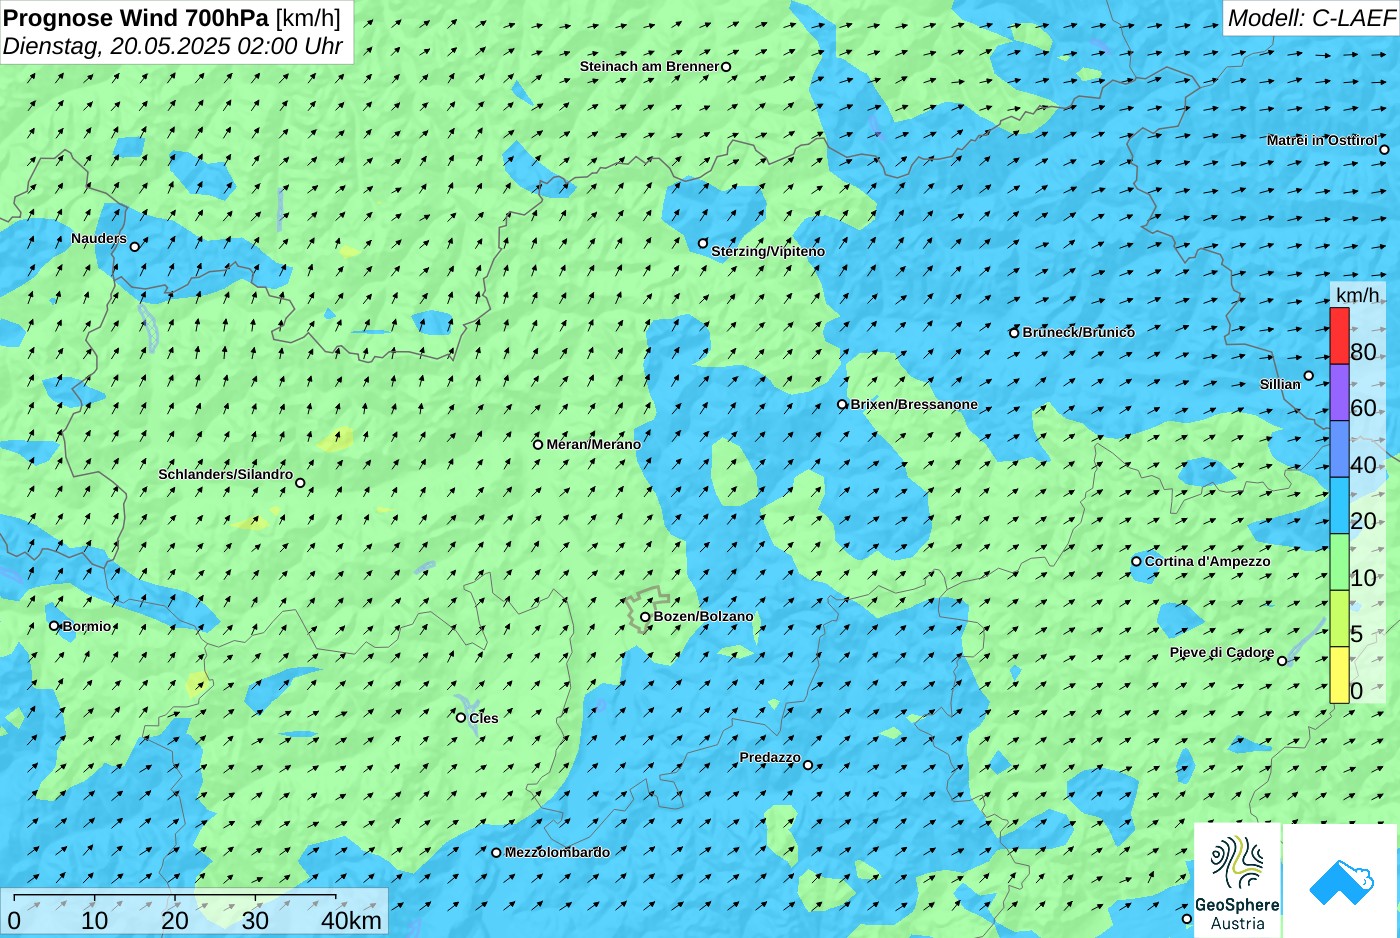Select the Mezzolombardo marker

click(496, 853)
